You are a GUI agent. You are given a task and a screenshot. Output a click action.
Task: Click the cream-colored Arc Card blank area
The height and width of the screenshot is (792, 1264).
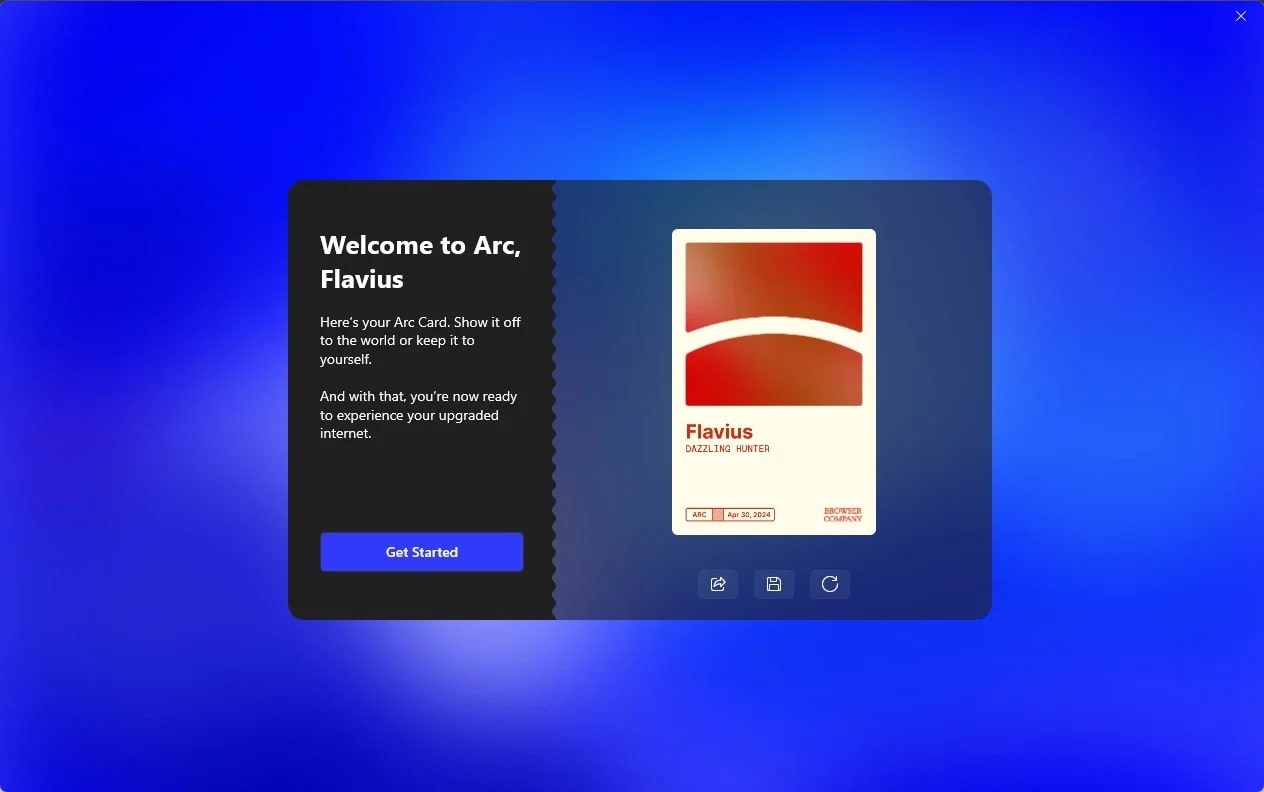pos(774,482)
